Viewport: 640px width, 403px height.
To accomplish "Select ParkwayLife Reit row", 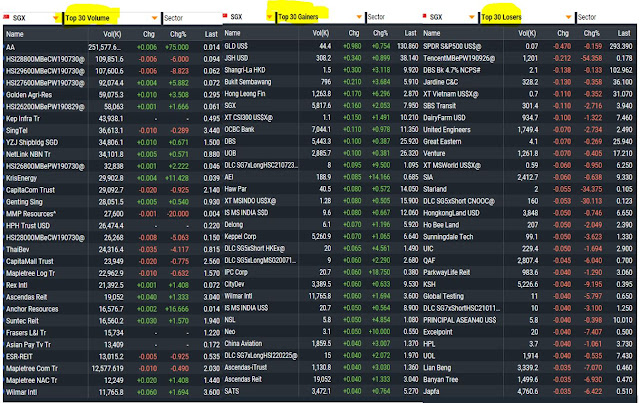I will click(529, 272).
